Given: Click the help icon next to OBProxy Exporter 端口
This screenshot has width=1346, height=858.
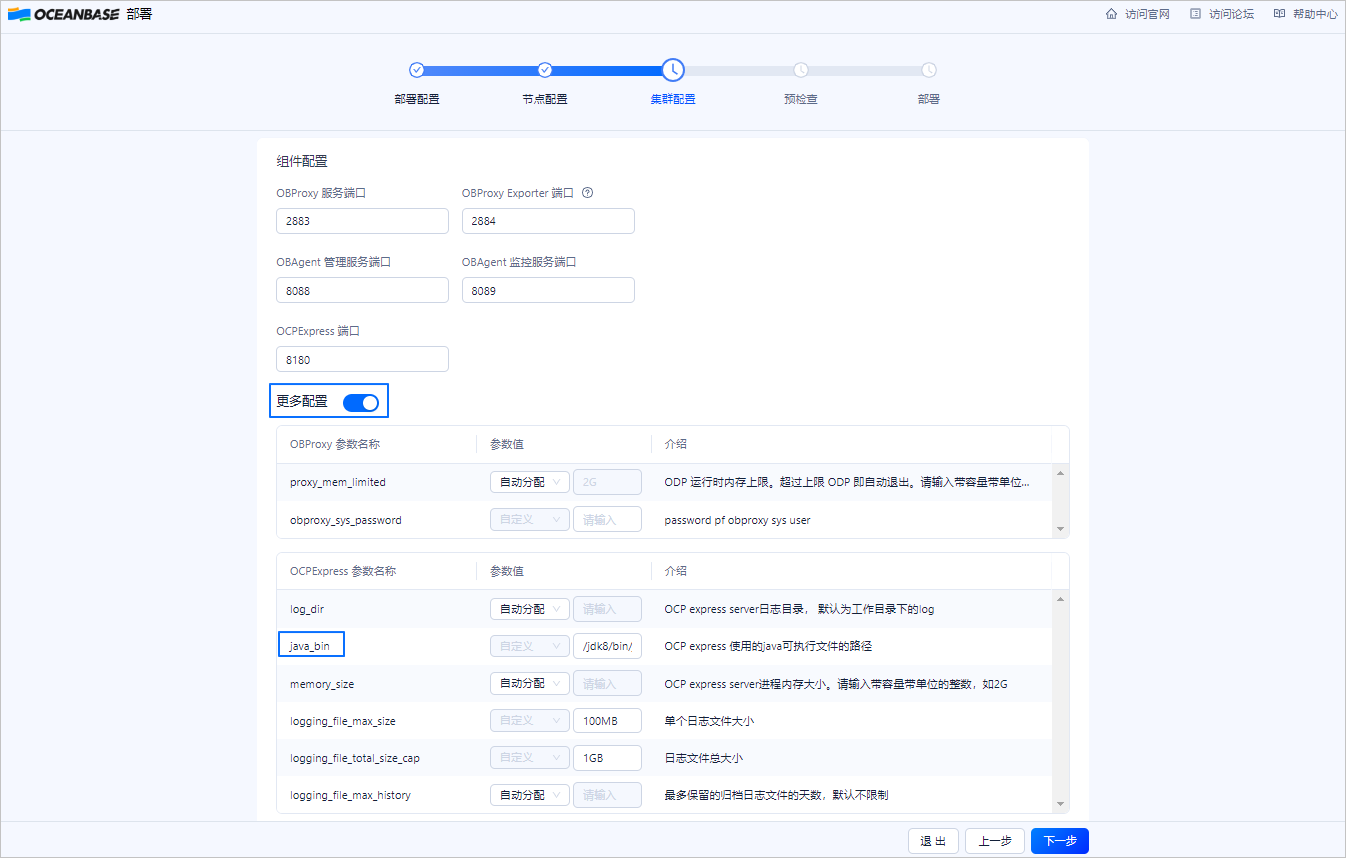Looking at the screenshot, I should pos(588,193).
